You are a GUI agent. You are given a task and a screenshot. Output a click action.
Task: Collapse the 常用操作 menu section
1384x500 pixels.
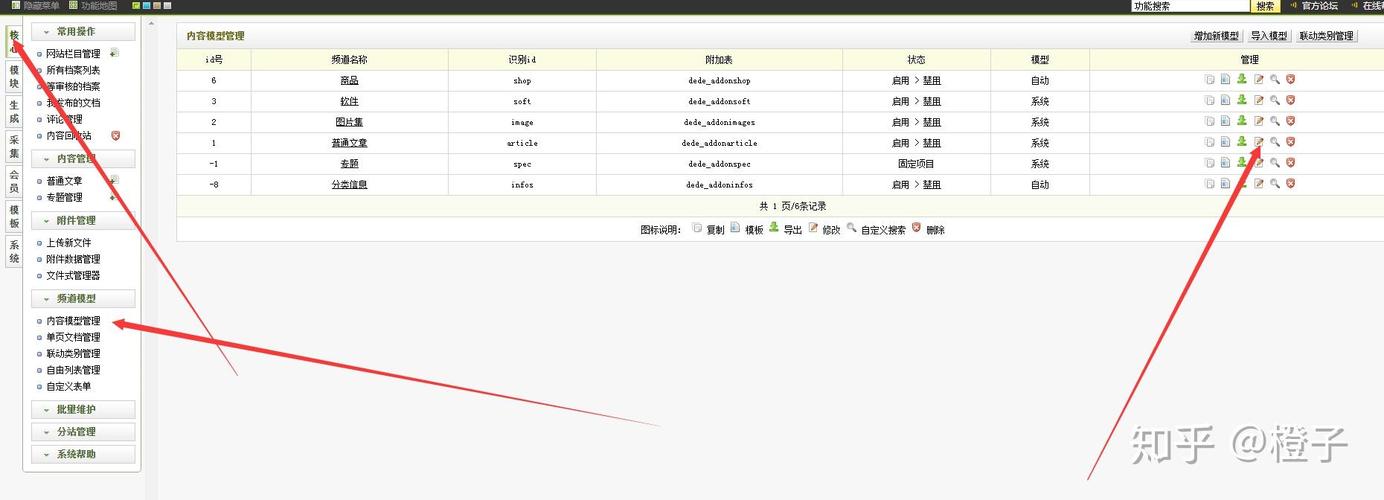[x=82, y=32]
